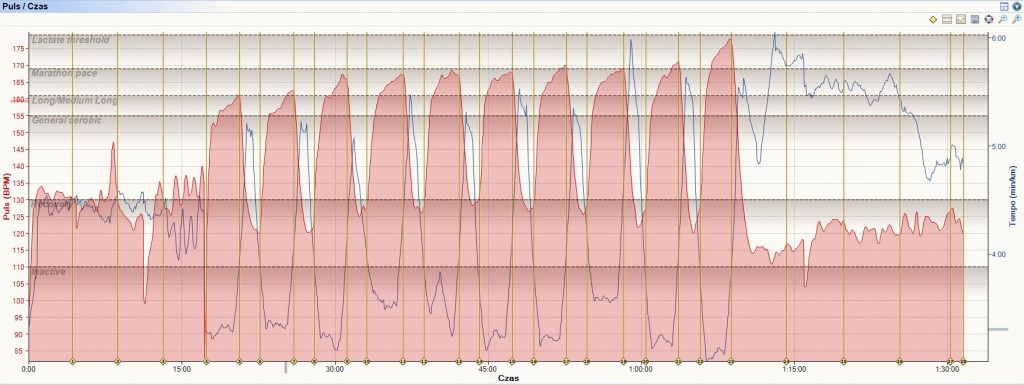Select lap marker 9 on the time axis
The height and width of the screenshot is (385, 1024).
pyautogui.click(x=347, y=361)
